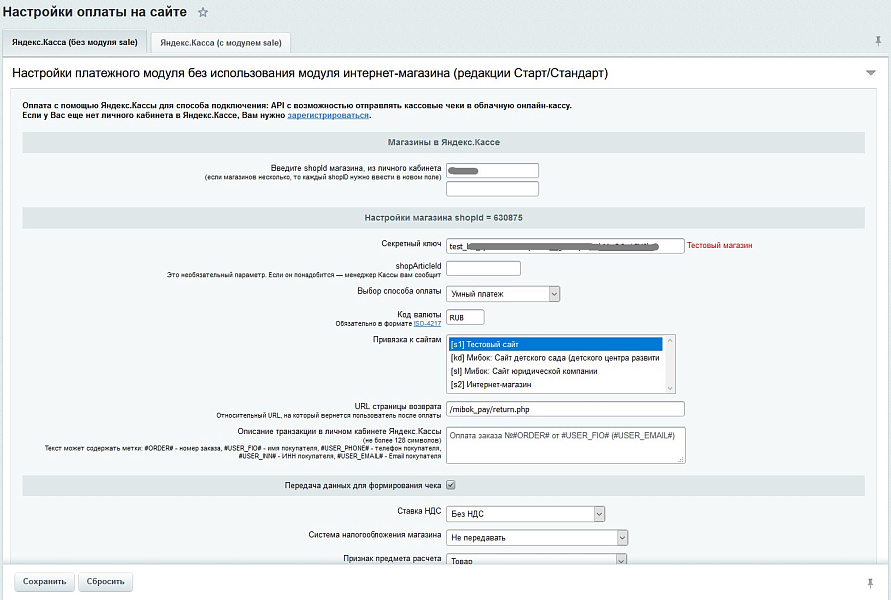Screen dimensions: 891x600
Task: Select [sl] Мибок: Сайт юридической компании item
Action: (524, 371)
